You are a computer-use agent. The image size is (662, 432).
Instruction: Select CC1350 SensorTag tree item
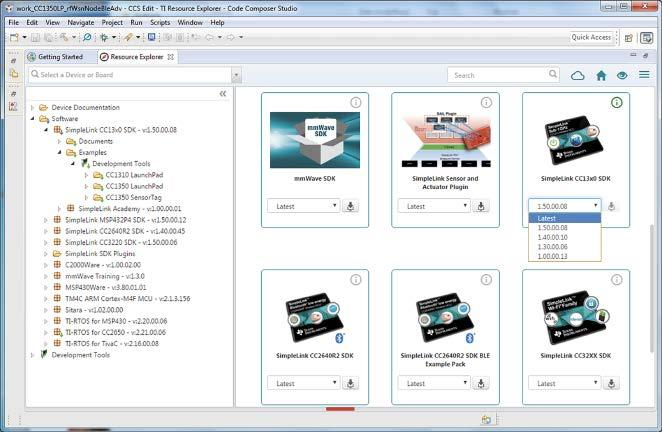click(x=133, y=197)
